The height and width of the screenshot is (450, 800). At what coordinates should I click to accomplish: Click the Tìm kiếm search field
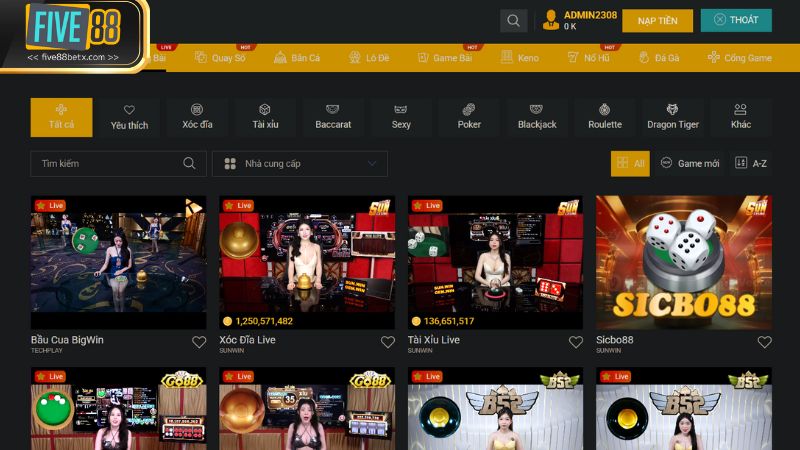(118, 163)
